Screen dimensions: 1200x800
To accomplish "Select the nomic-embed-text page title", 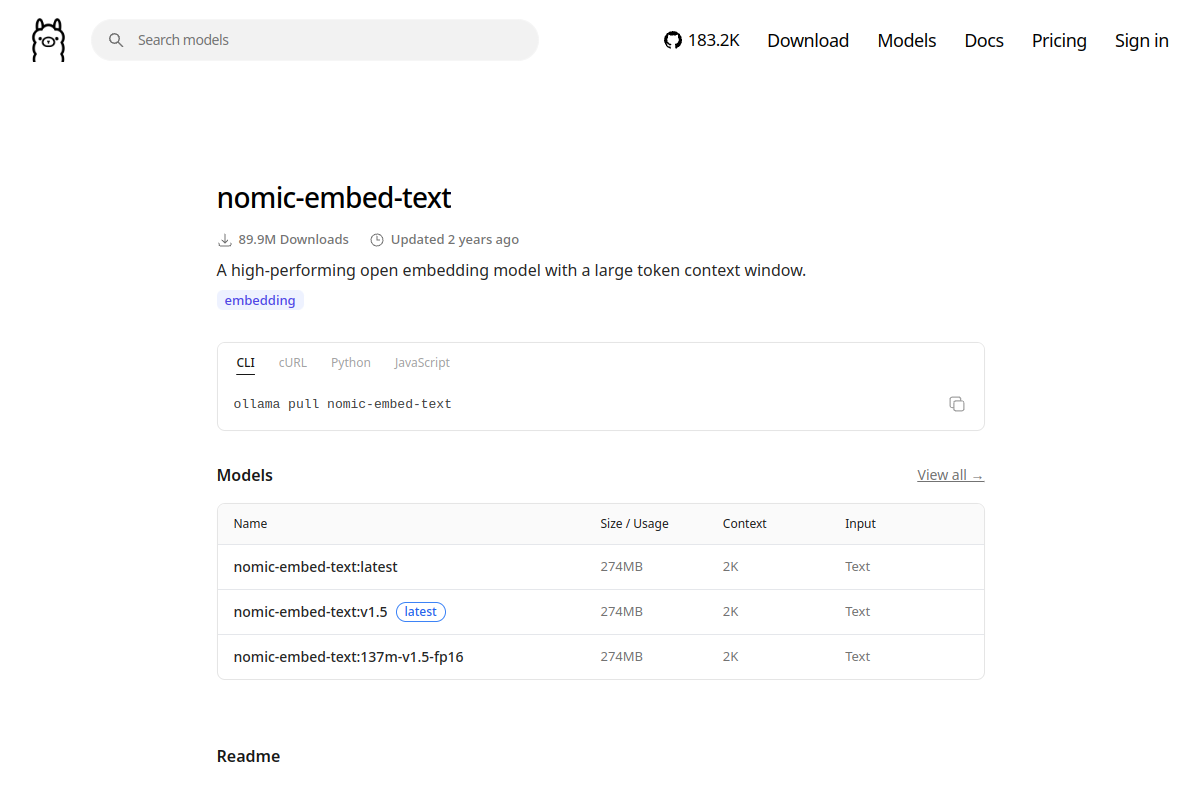I will click(334, 198).
